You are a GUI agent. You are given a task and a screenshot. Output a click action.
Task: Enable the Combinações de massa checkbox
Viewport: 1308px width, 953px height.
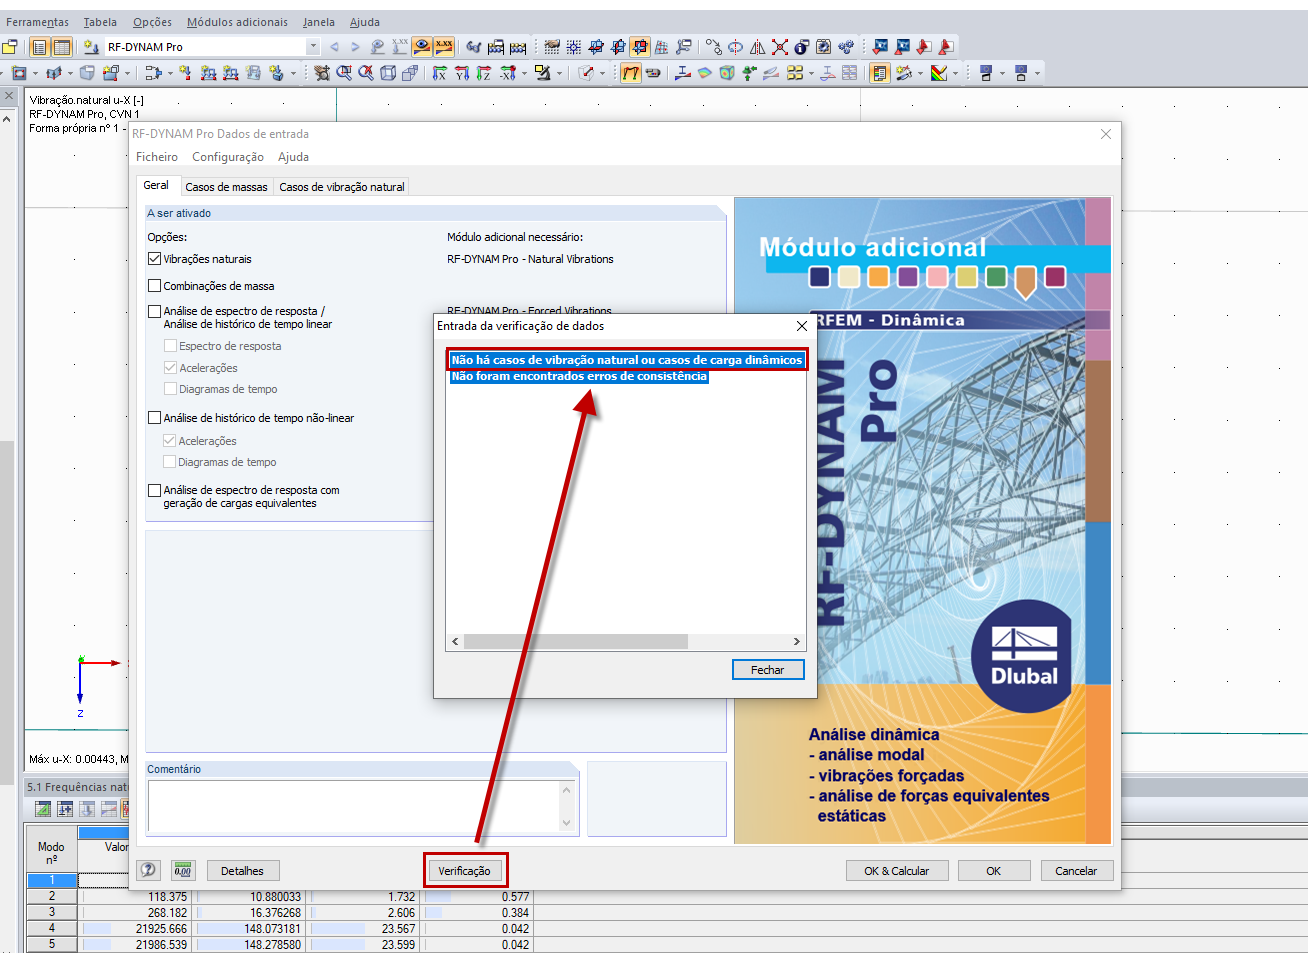click(155, 286)
